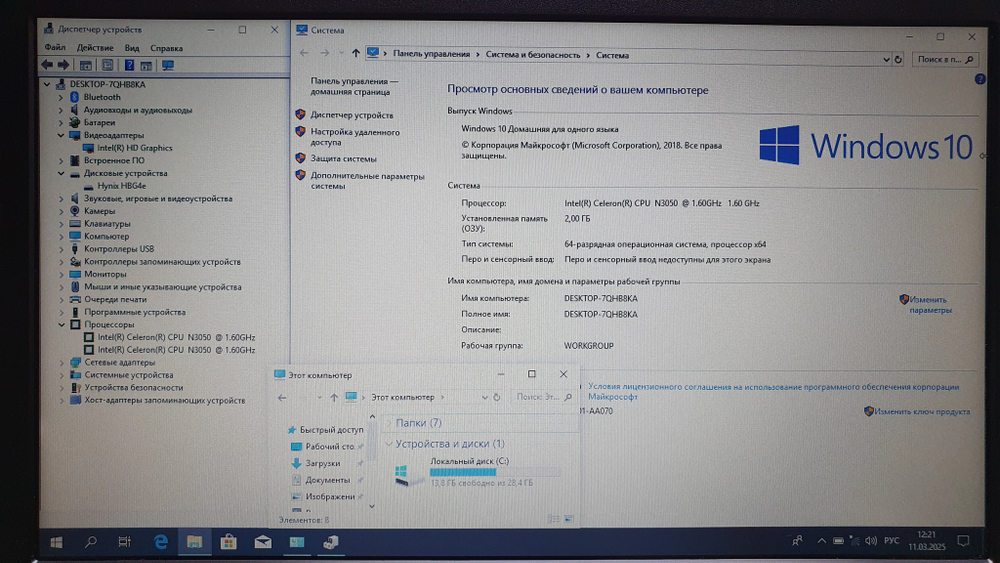Viewport: 1000px width, 563px height.
Task: Click back arrow in Система window
Action: click(304, 53)
